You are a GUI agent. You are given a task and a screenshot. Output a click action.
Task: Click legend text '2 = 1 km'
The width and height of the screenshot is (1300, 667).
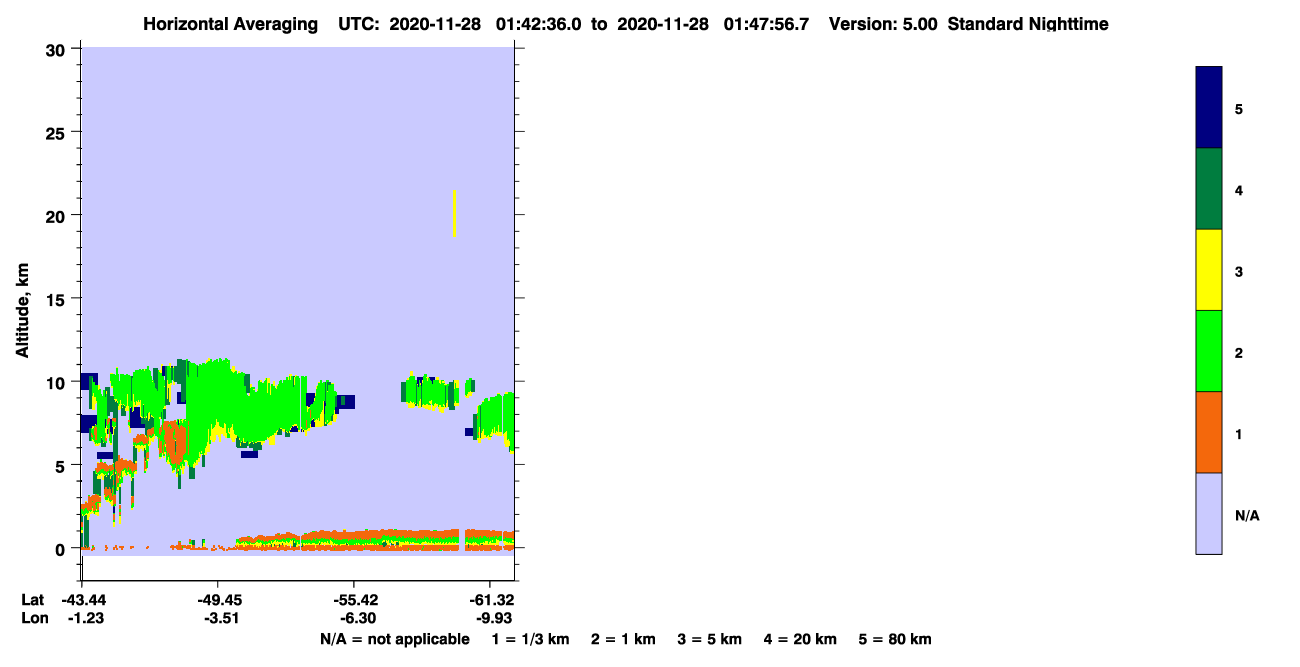(623, 639)
